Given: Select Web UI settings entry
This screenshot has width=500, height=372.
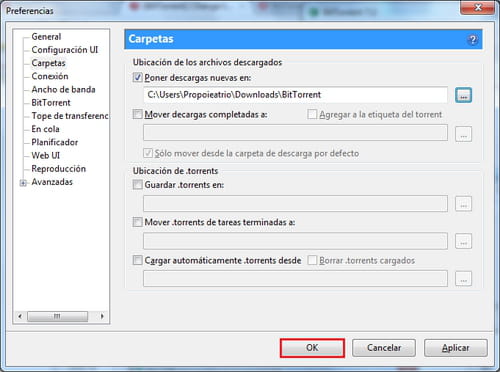Looking at the screenshot, I should [46, 155].
